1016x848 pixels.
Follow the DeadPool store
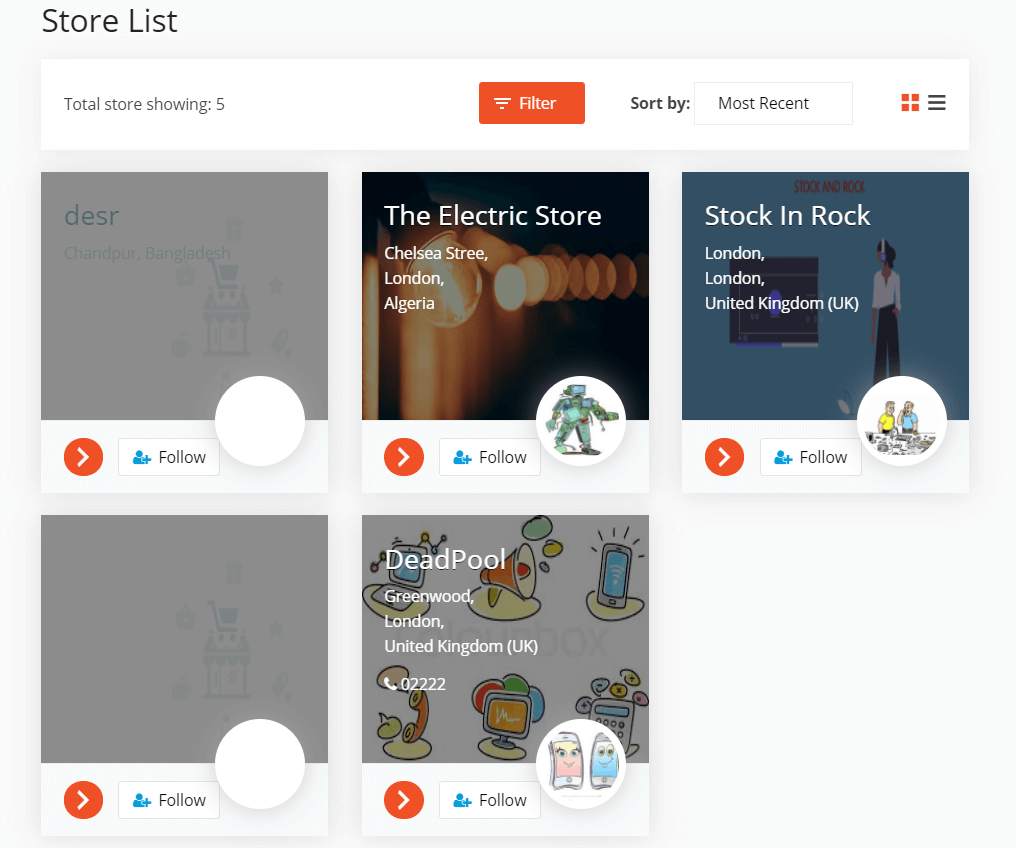point(489,800)
